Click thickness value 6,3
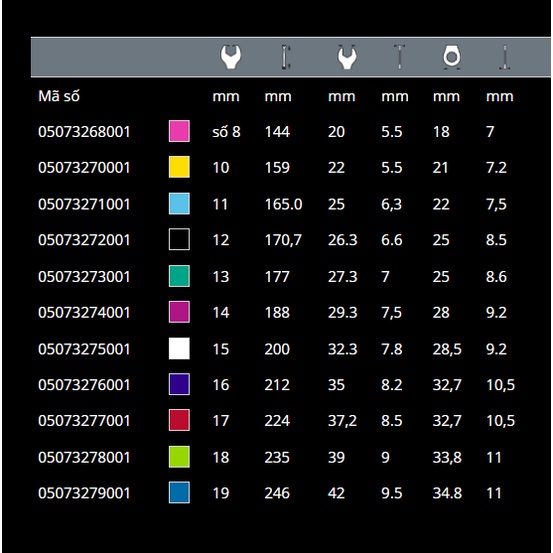 (391, 204)
